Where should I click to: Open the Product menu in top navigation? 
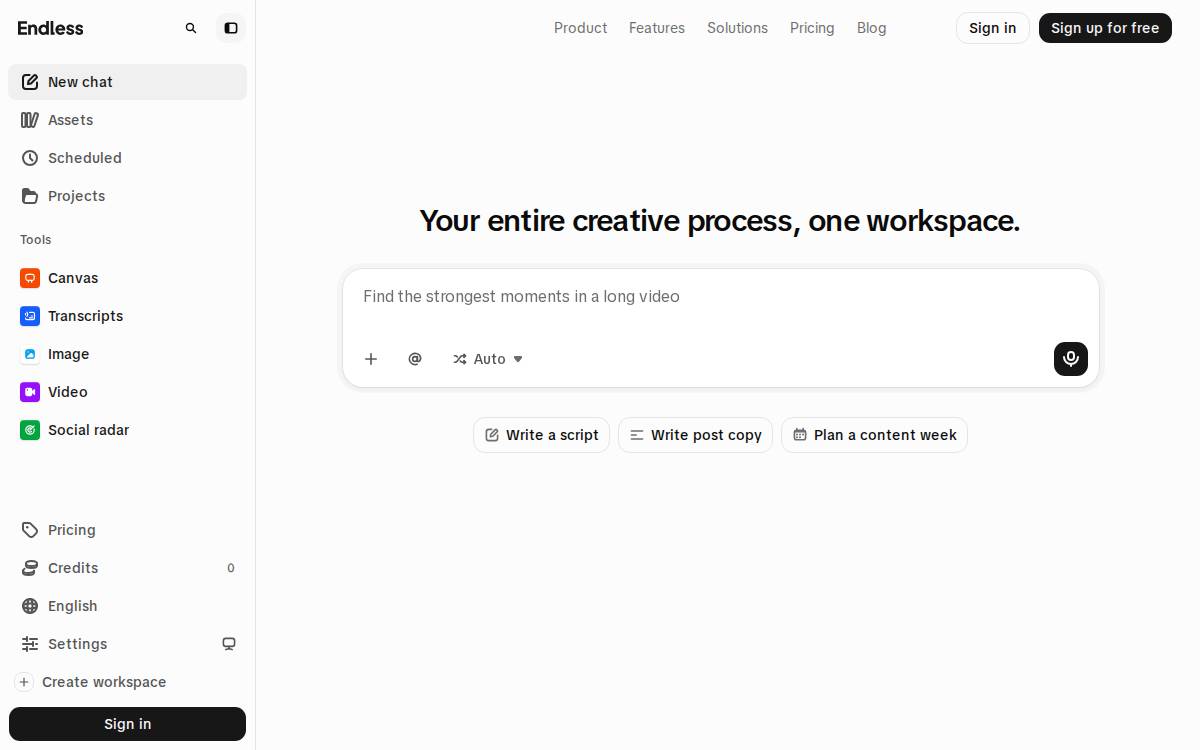(580, 28)
